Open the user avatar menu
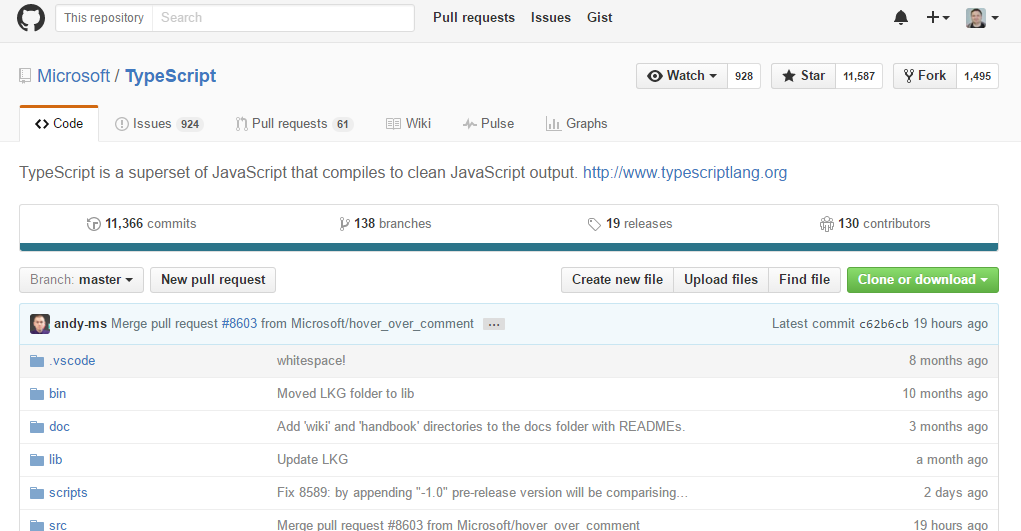Image resolution: width=1021 pixels, height=531 pixels. (x=982, y=18)
